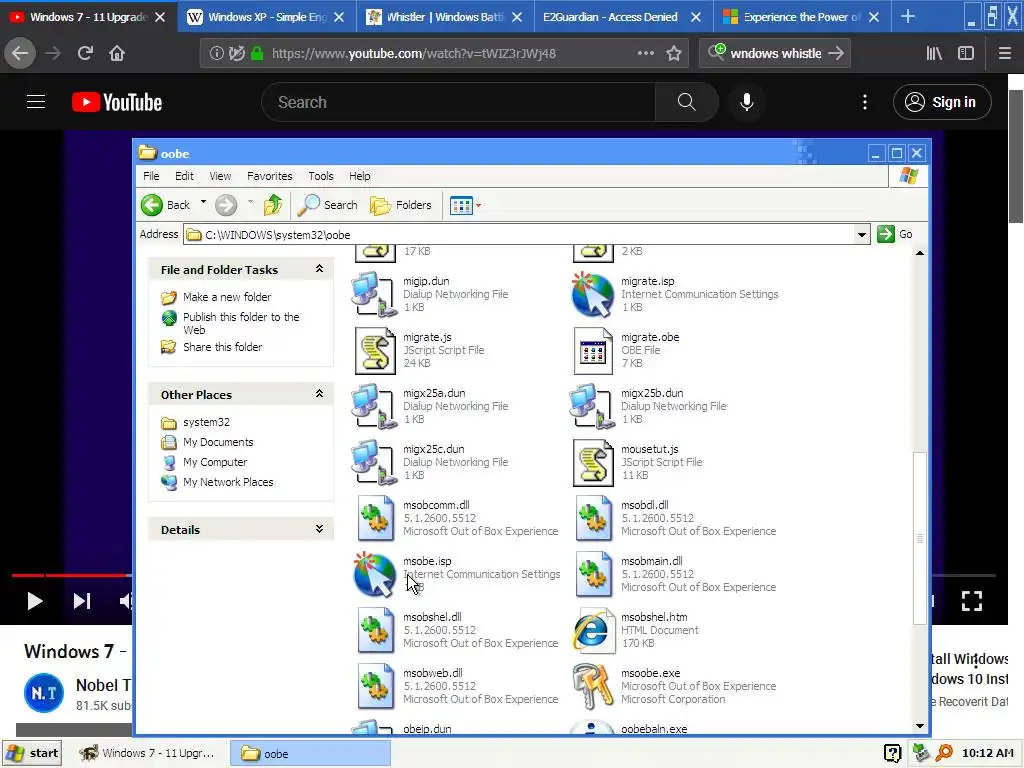This screenshot has width=1024, height=768.
Task: Open Back button history dropdown arrow
Action: (x=203, y=202)
